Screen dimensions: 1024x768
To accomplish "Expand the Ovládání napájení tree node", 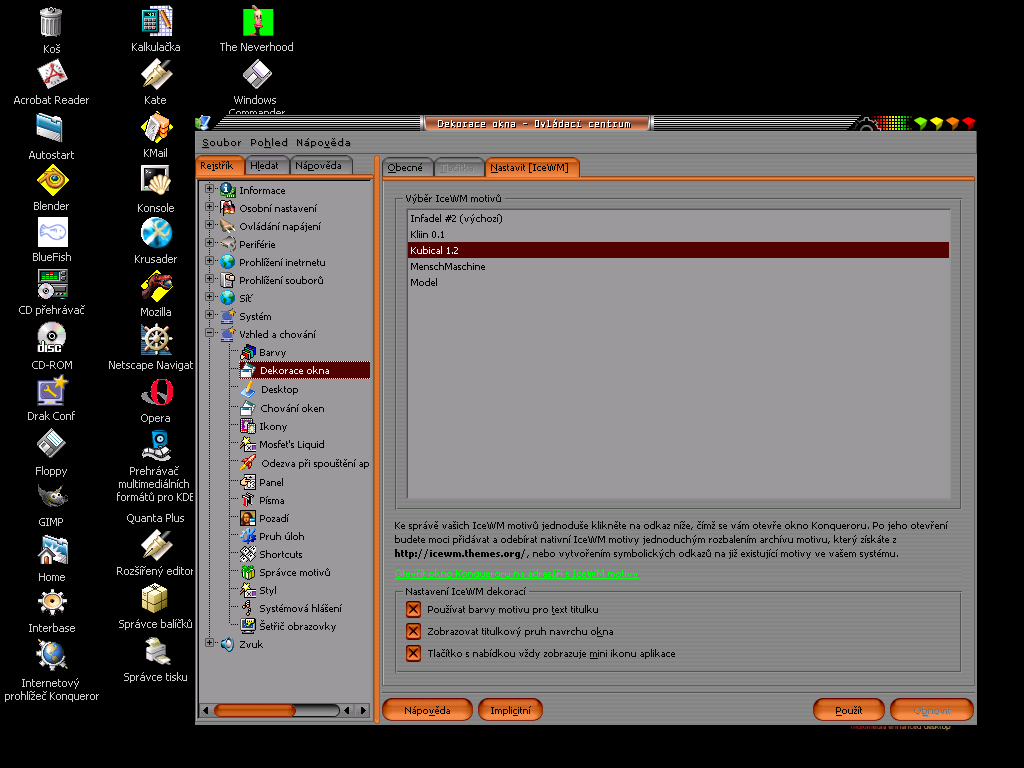I will (x=210, y=225).
